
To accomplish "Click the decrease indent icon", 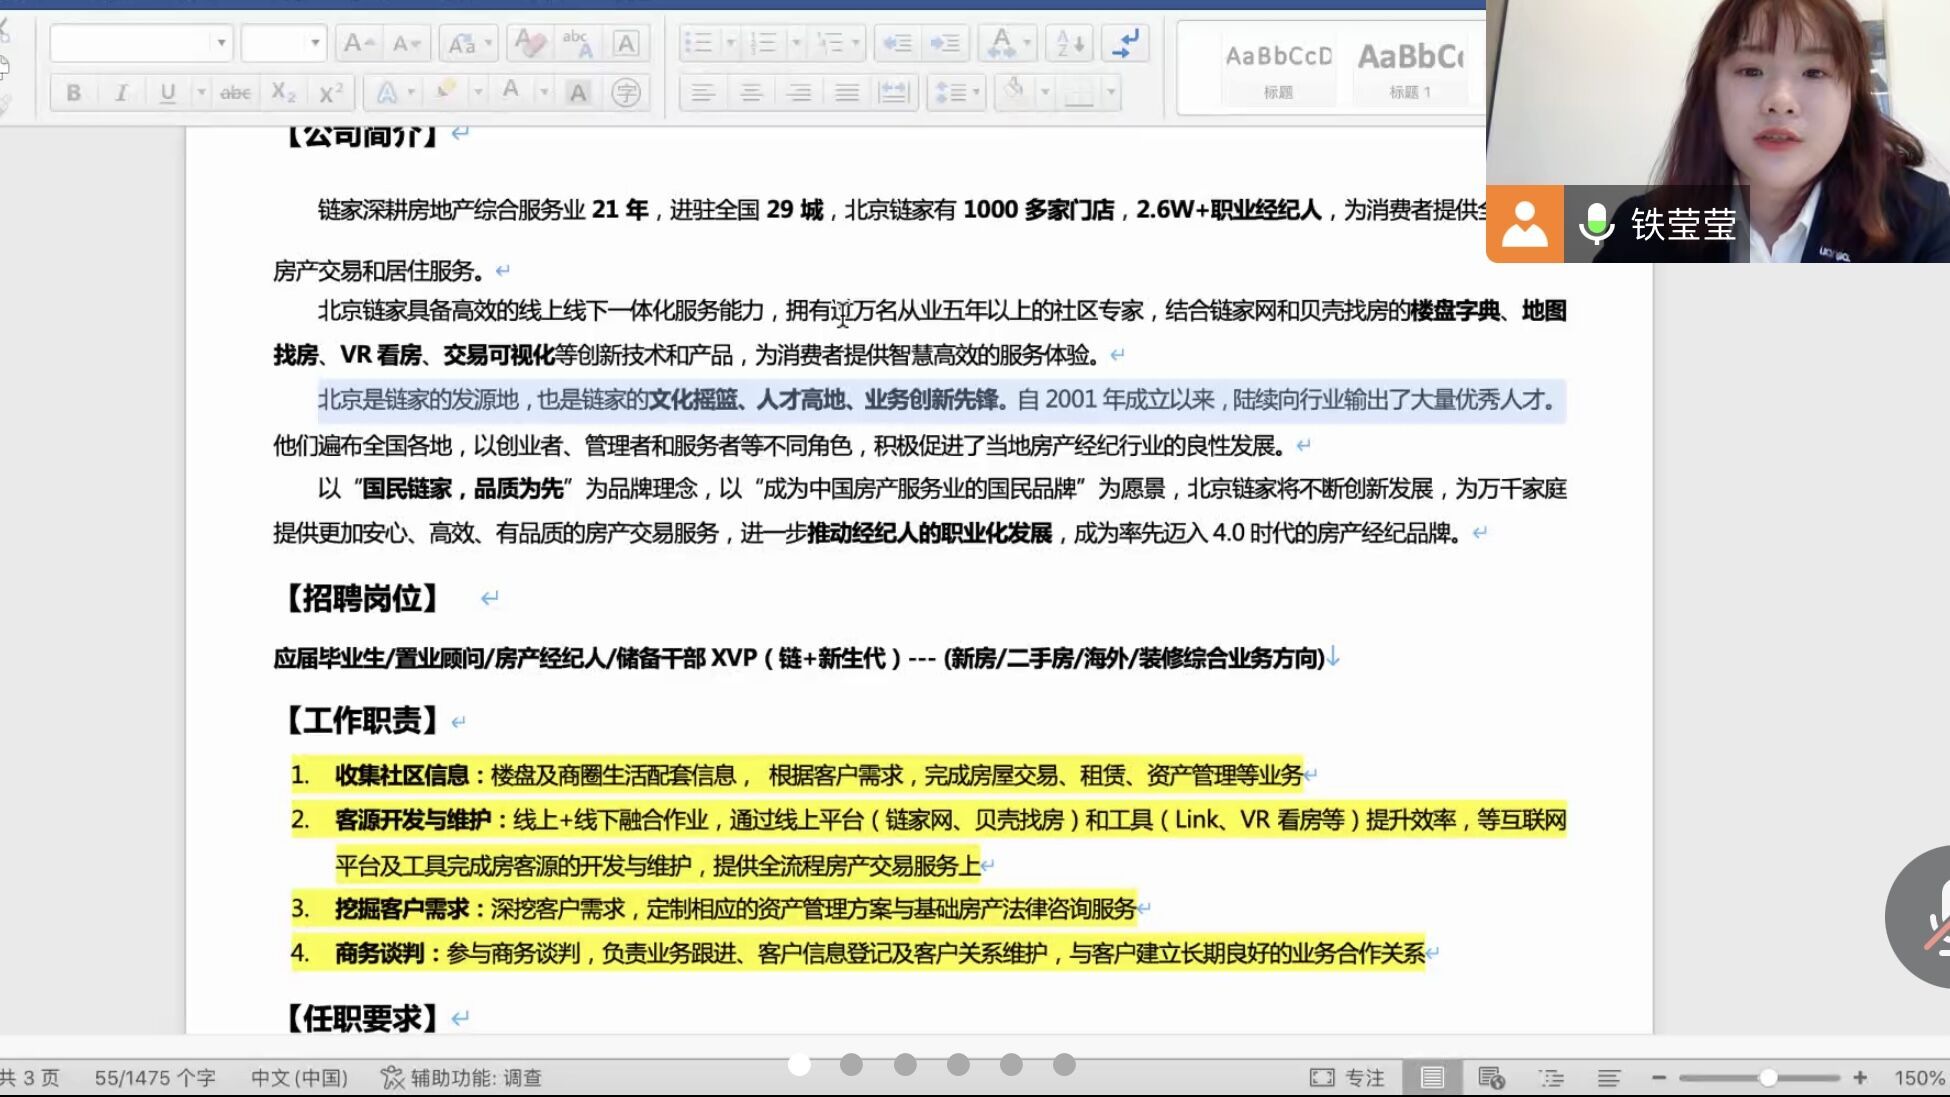I will point(897,43).
